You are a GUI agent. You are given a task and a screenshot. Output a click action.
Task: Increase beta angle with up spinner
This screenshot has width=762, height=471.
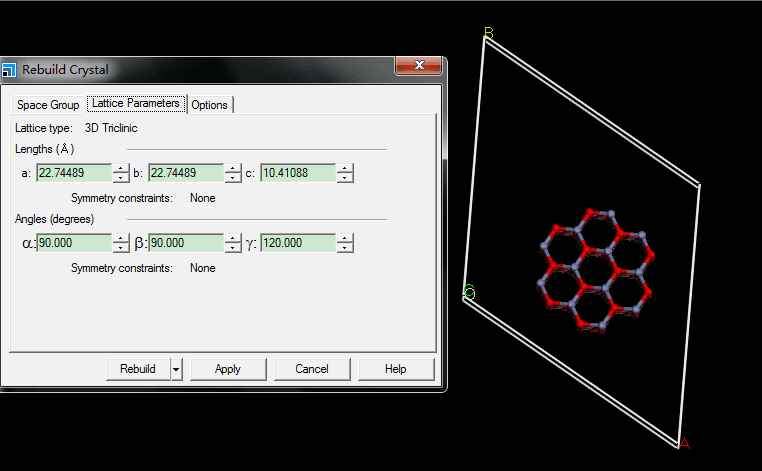pyautogui.click(x=233, y=238)
